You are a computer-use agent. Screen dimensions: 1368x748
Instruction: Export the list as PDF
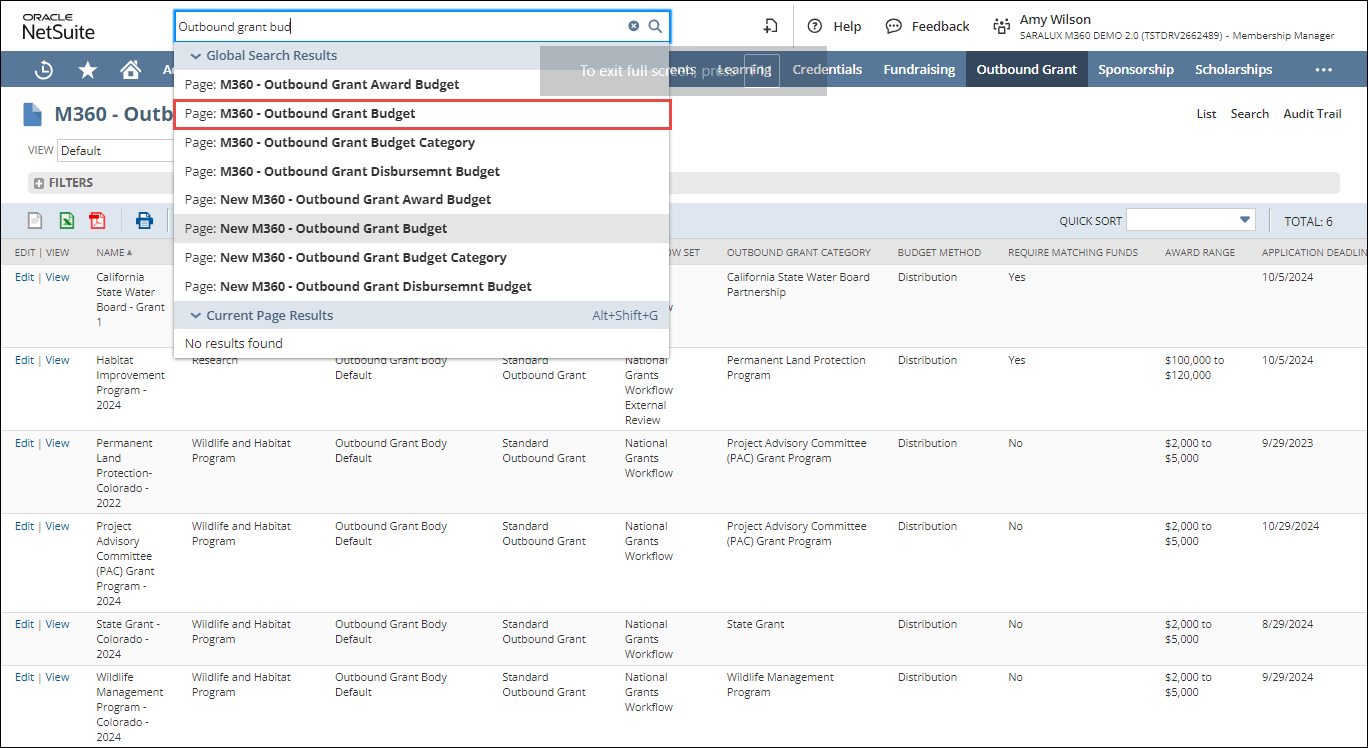point(97,221)
